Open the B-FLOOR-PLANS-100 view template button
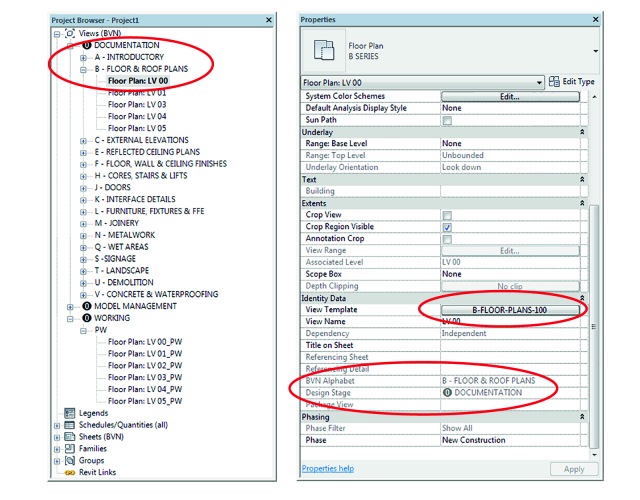This screenshot has height=500, width=640. click(x=510, y=310)
